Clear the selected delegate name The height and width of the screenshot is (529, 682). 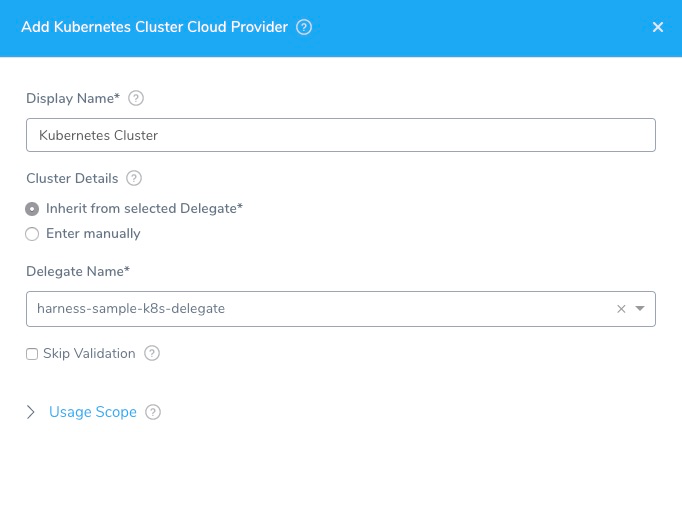[x=621, y=309]
